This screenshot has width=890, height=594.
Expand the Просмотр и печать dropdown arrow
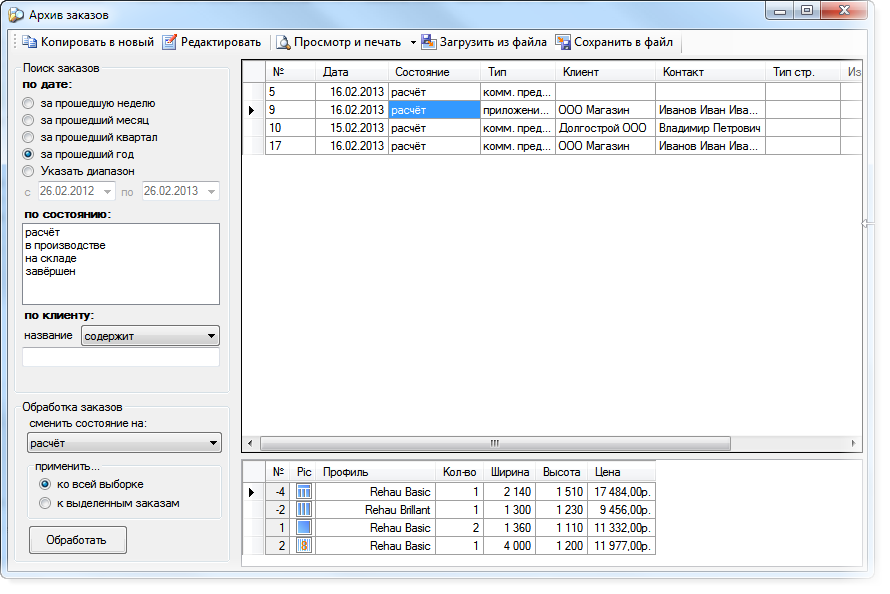coord(413,43)
